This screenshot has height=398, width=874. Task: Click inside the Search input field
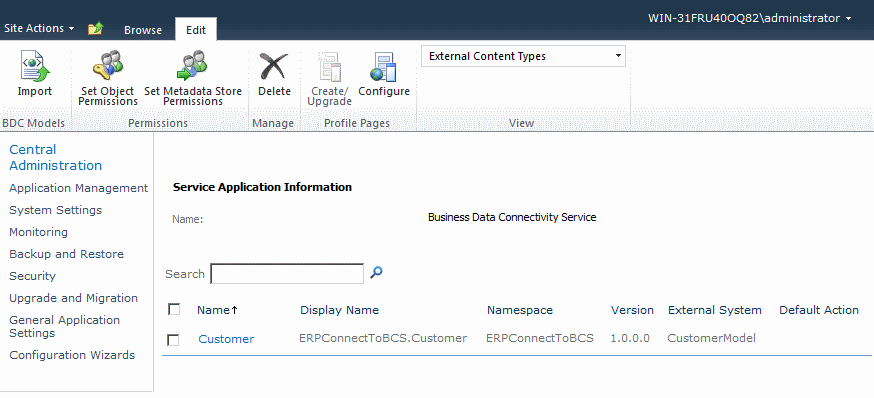tap(287, 274)
